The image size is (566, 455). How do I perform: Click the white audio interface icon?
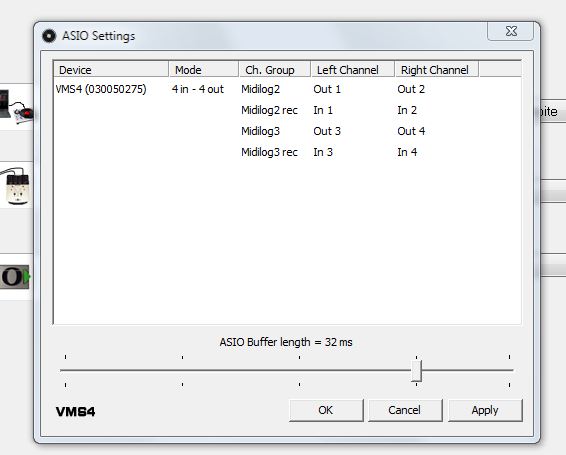pyautogui.click(x=15, y=186)
